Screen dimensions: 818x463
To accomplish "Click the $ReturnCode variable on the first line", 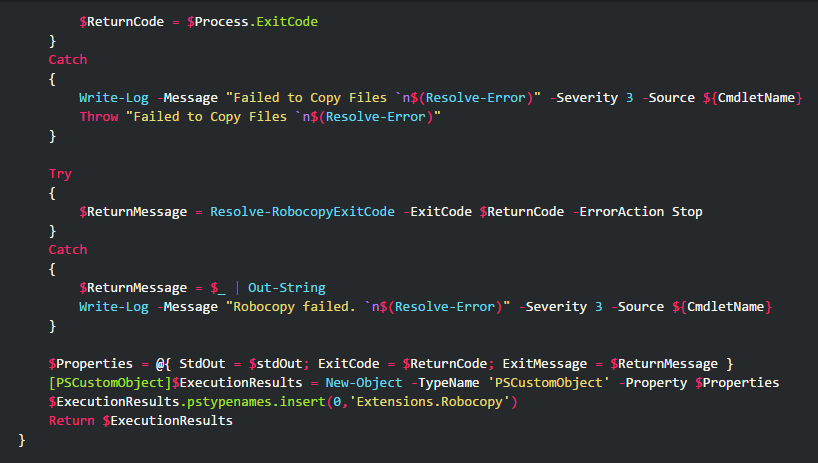I will coord(122,22).
